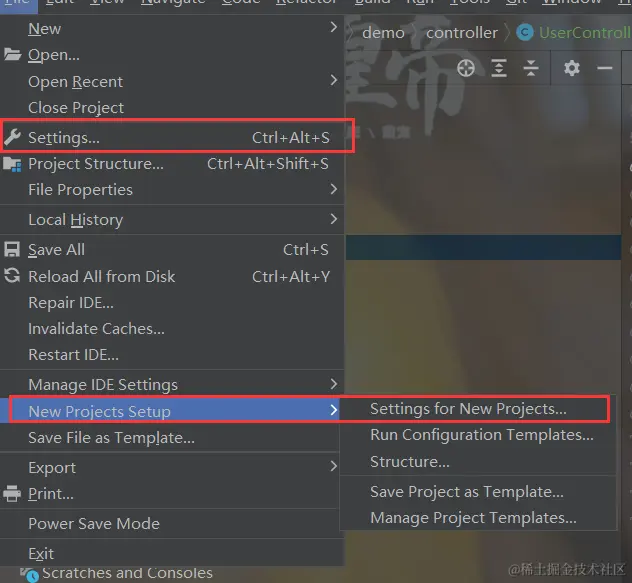
Task: Expand the Local History submenu arrow
Action: coord(334,219)
